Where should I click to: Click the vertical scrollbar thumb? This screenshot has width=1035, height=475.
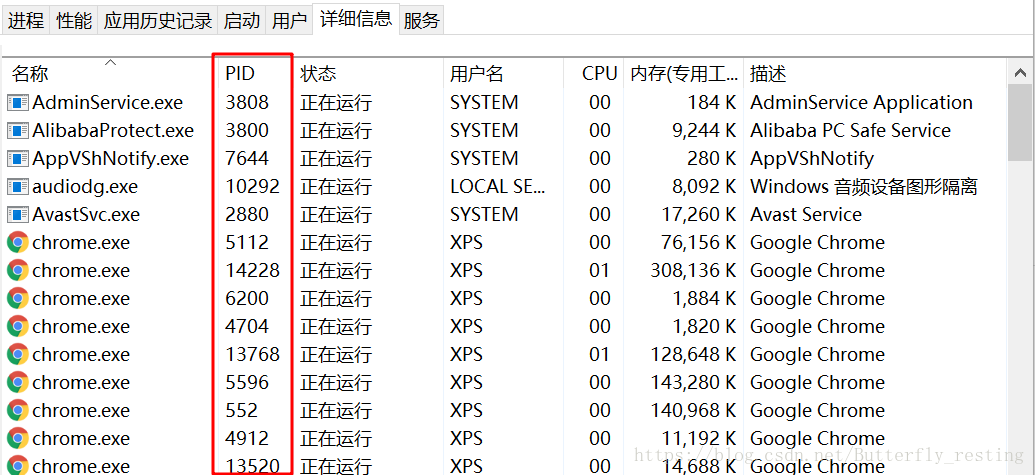tap(1020, 123)
